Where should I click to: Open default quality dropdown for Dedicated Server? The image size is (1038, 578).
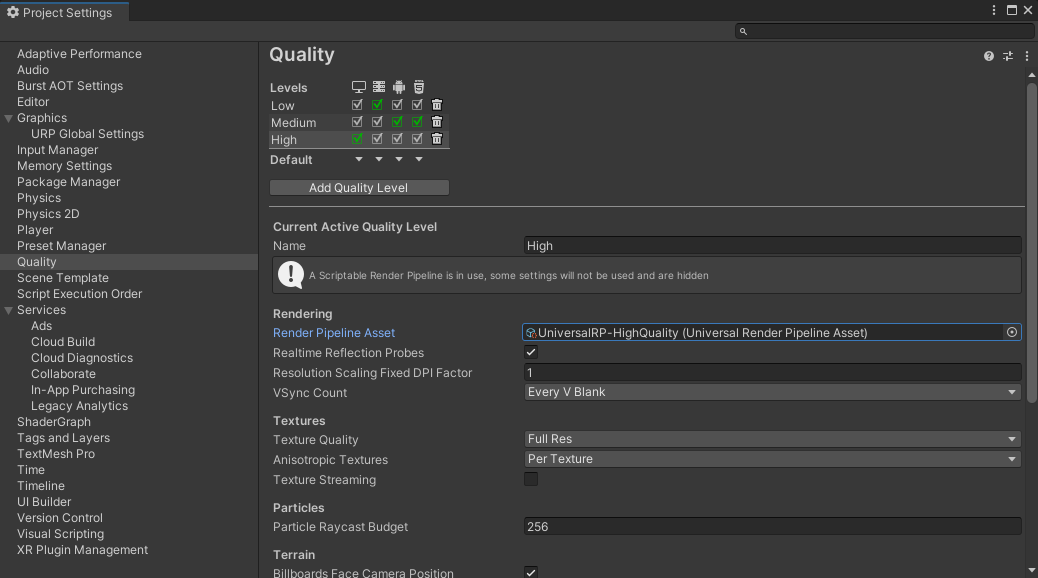point(379,160)
